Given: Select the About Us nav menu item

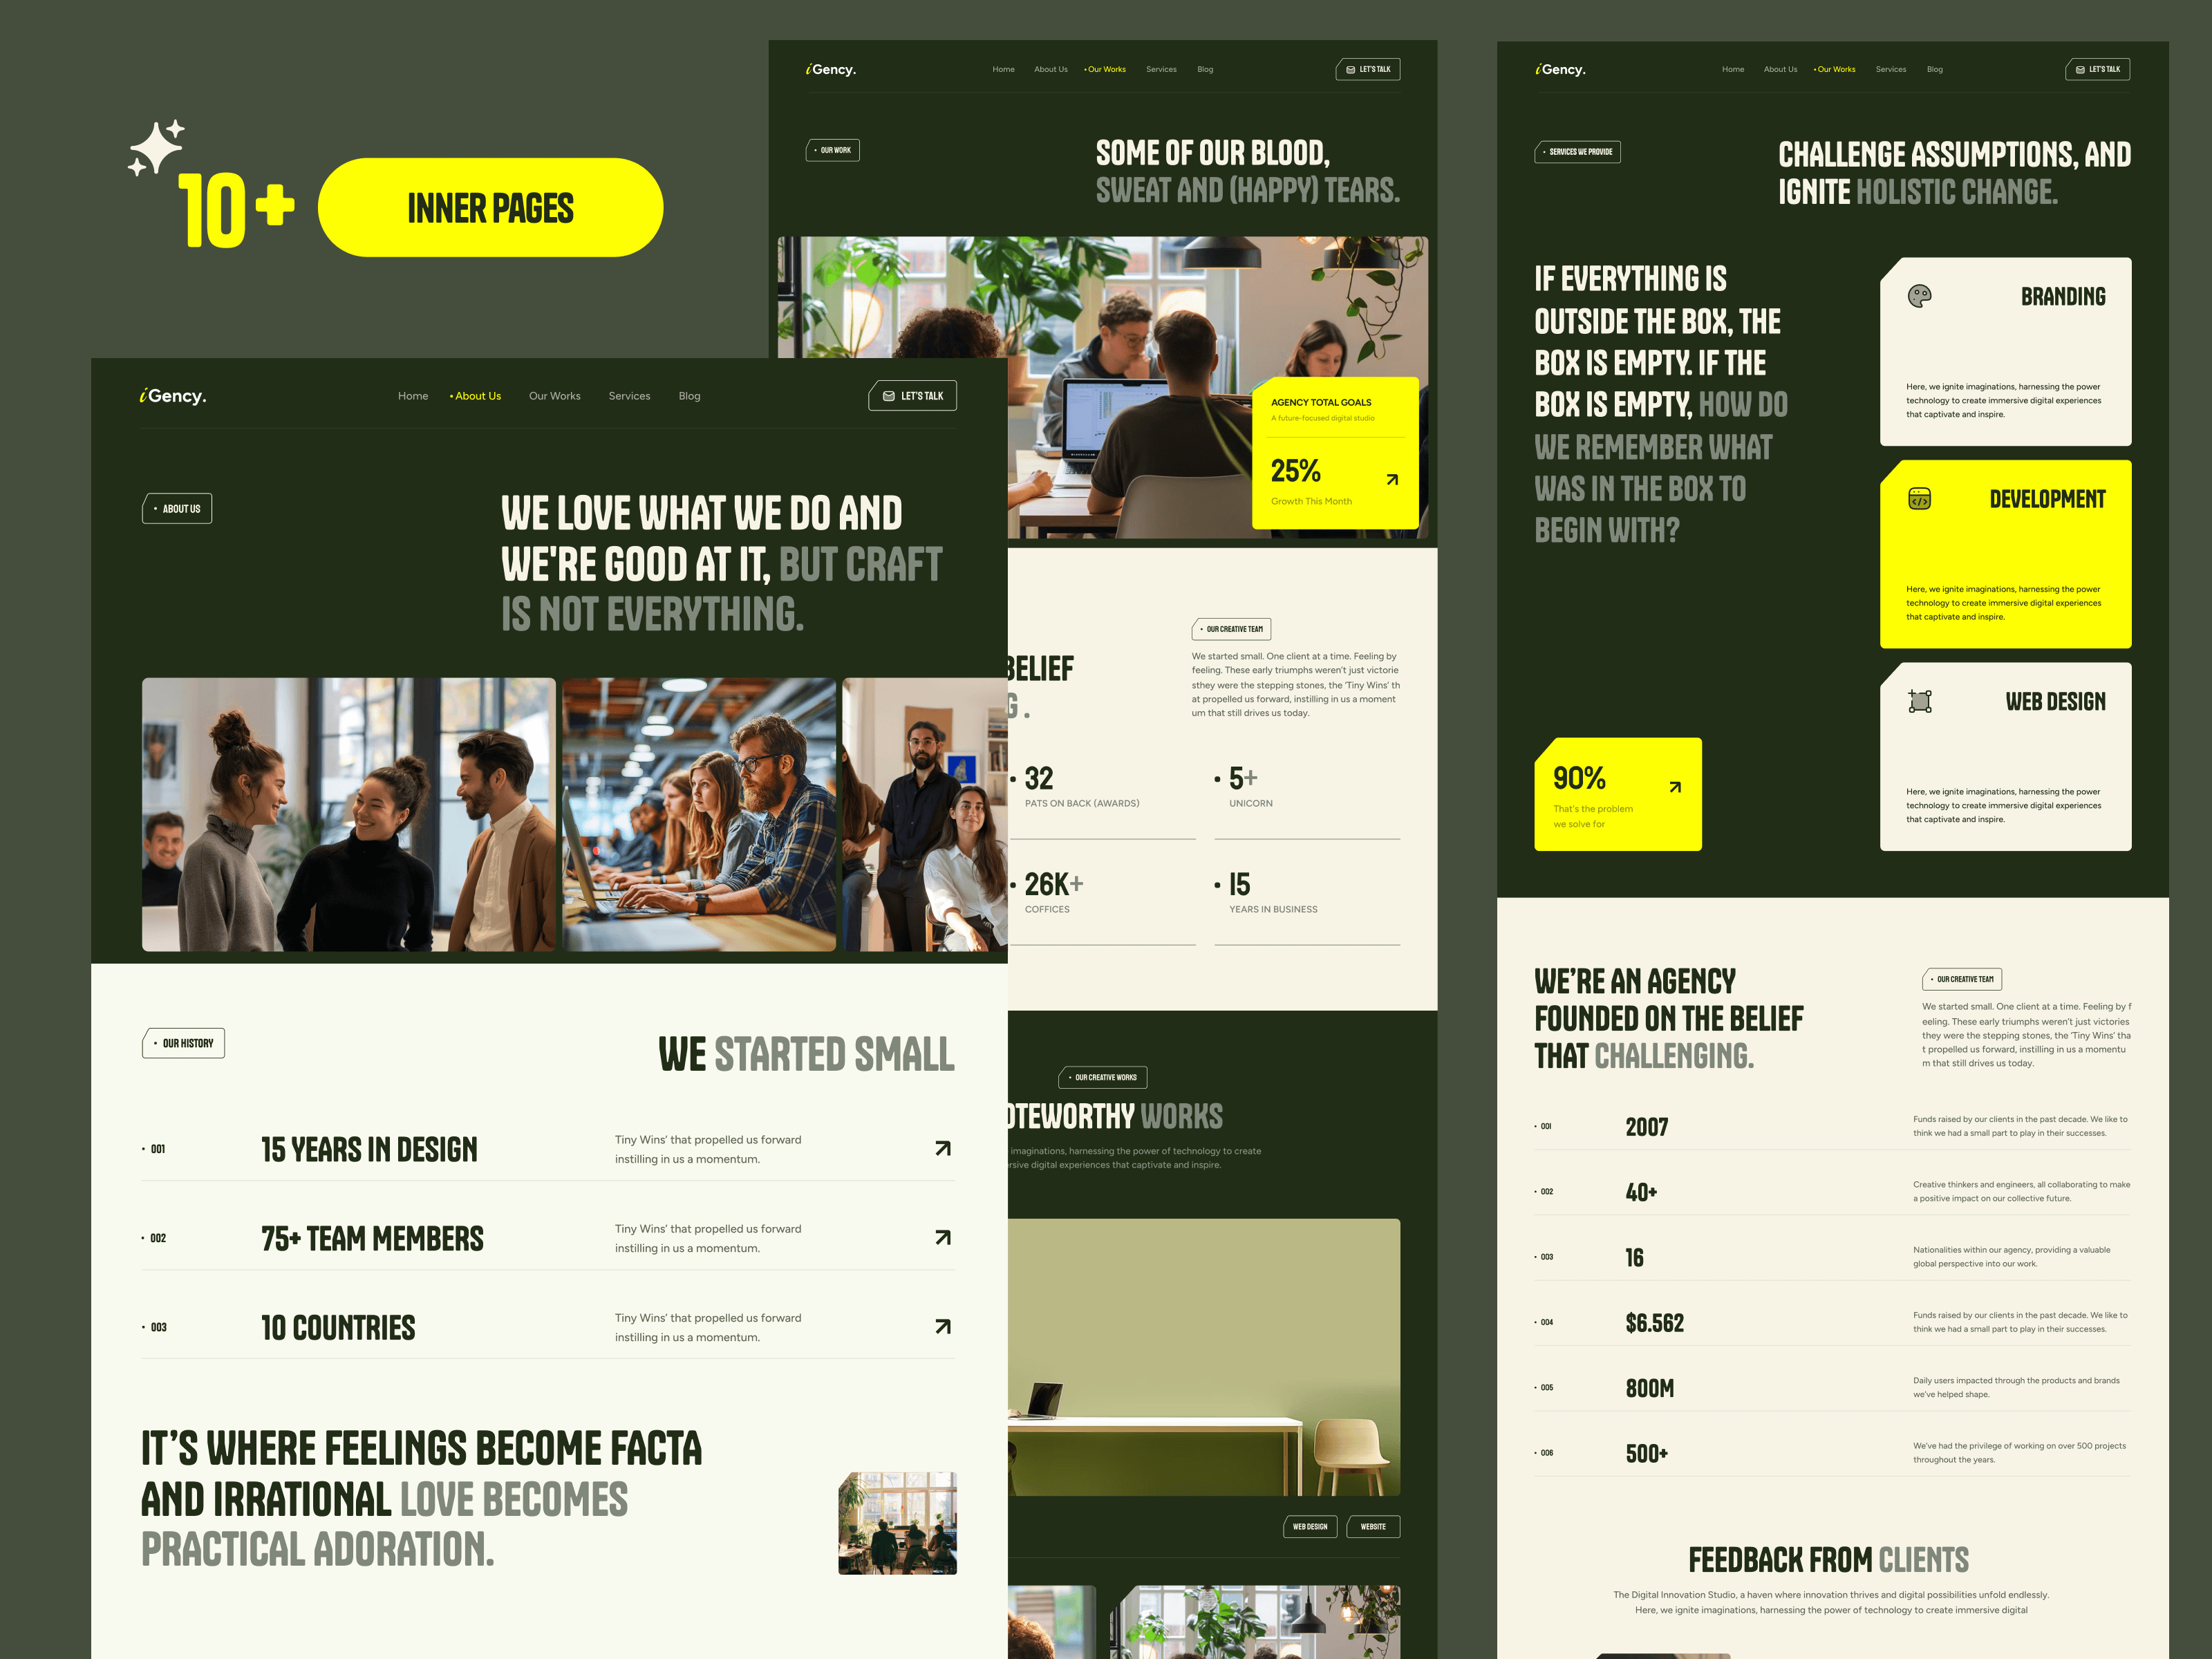Looking at the screenshot, I should click(477, 395).
